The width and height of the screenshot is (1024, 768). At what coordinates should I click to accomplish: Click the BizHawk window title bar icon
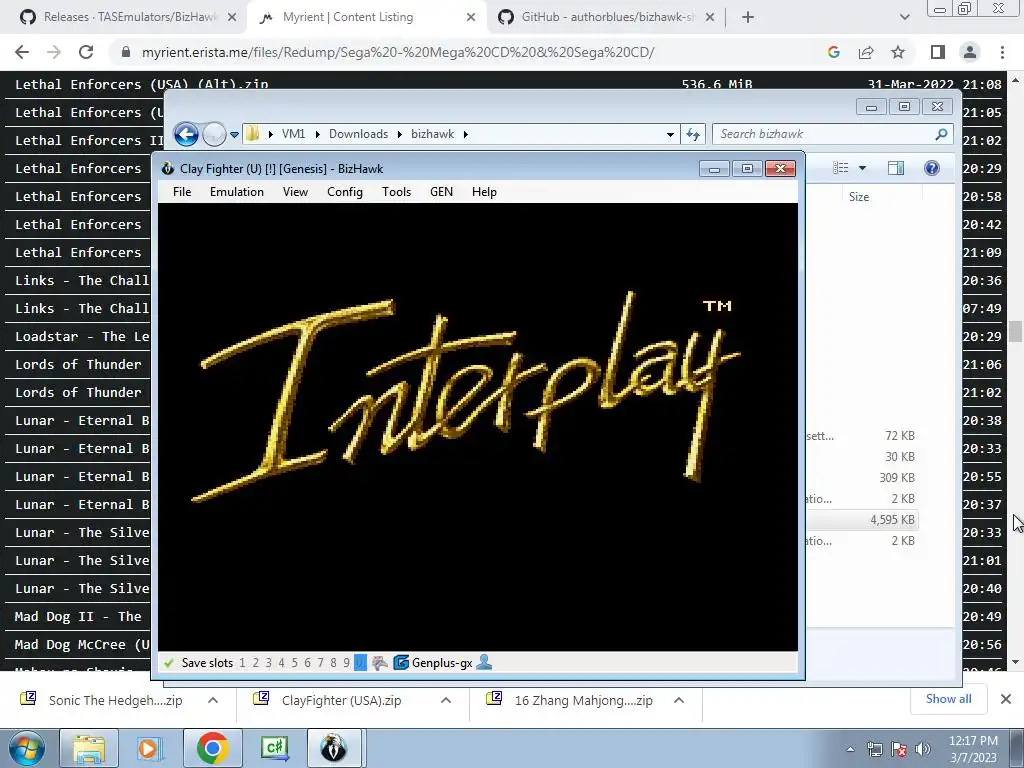168,168
